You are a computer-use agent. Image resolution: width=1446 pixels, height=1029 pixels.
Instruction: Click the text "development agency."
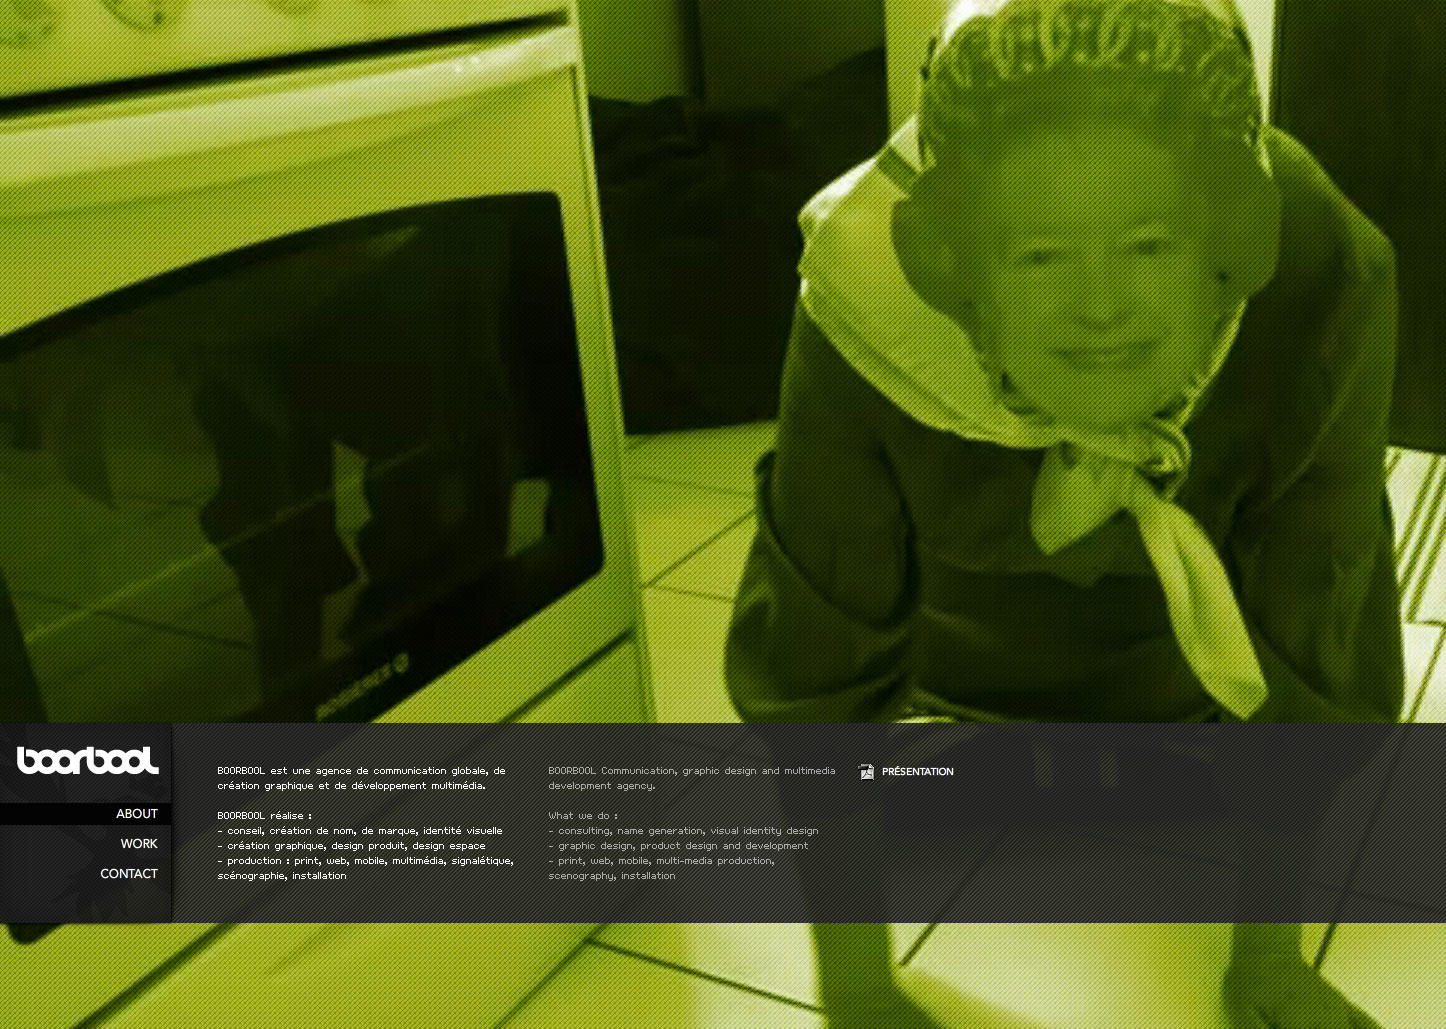(x=601, y=786)
